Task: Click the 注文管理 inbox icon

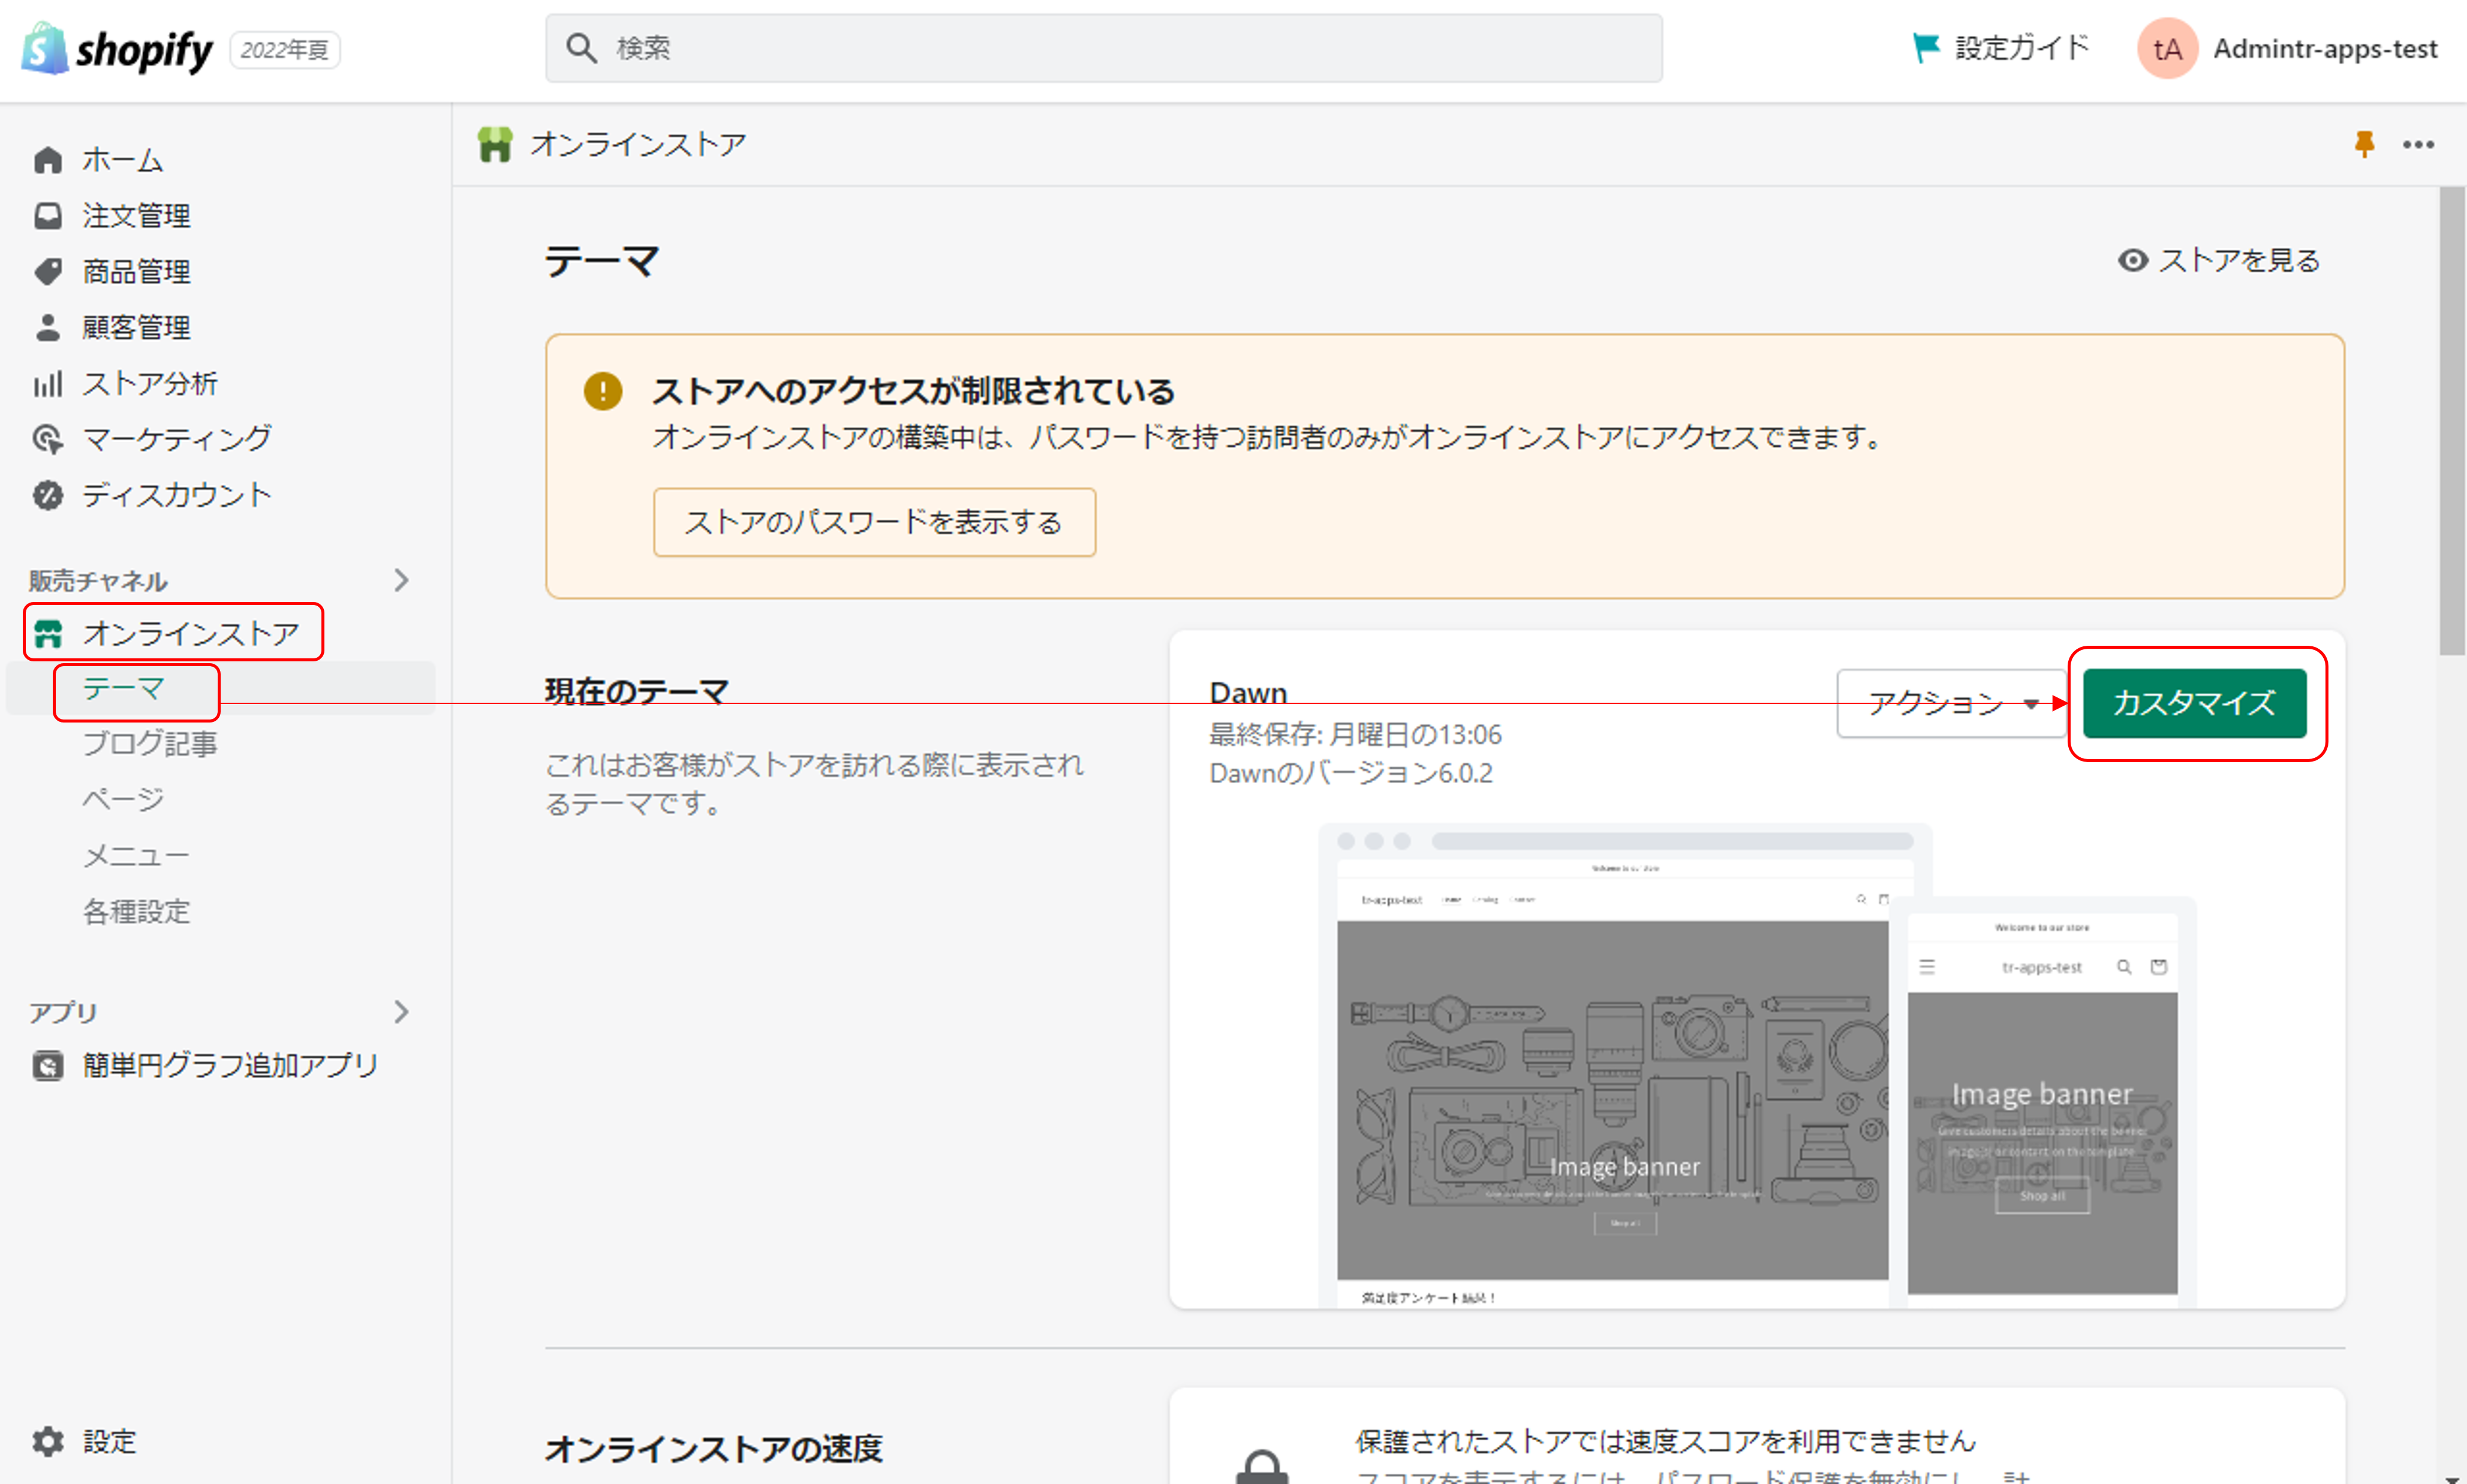Action: (x=47, y=216)
